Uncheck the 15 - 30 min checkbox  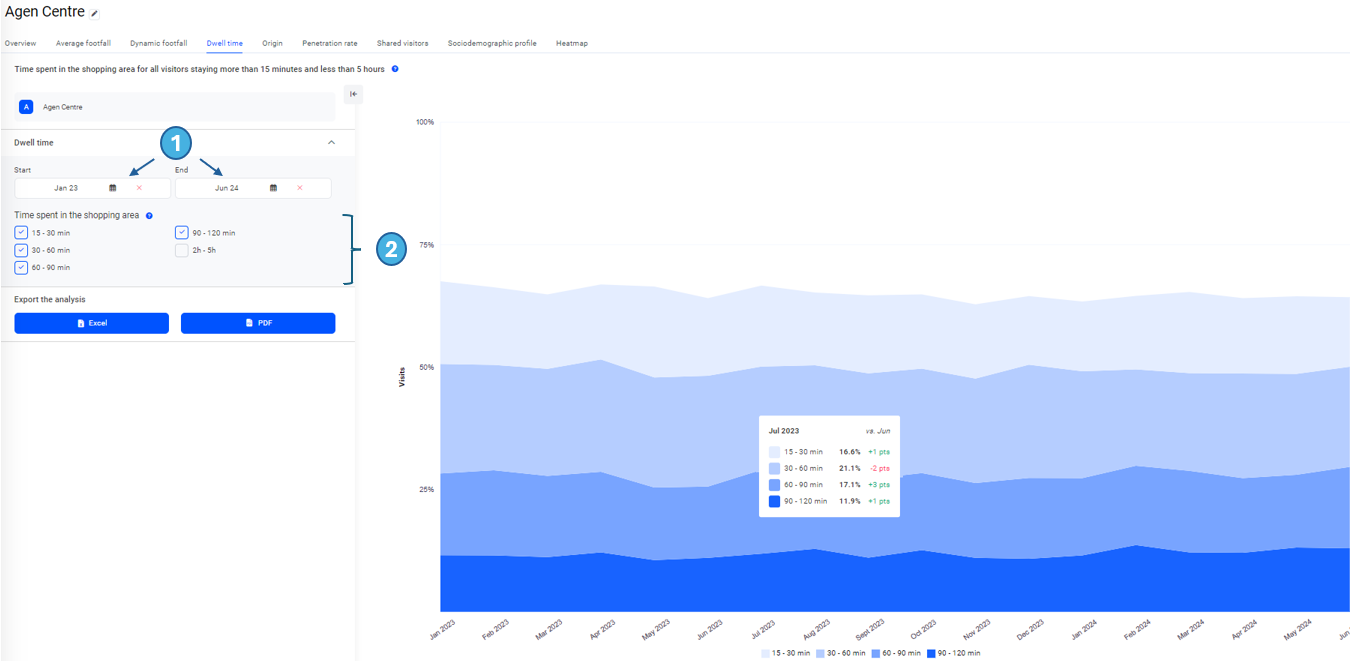click(x=21, y=233)
